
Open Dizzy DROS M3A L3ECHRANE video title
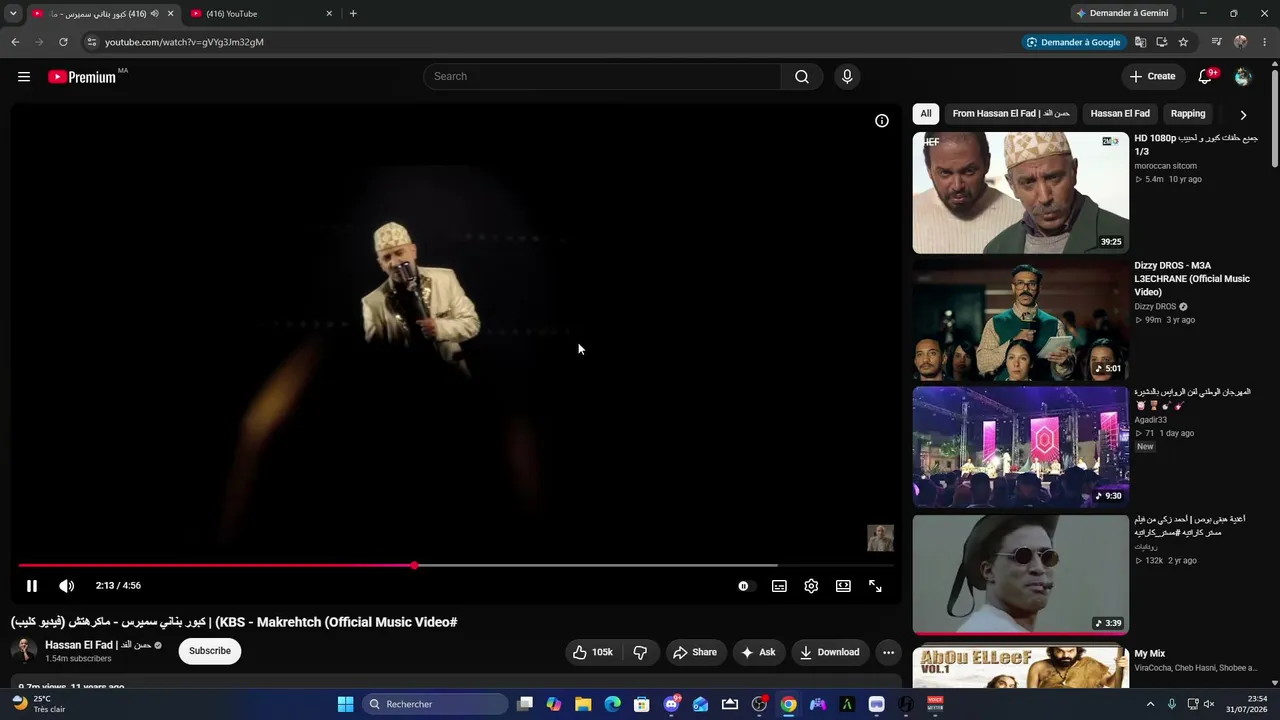point(1192,279)
